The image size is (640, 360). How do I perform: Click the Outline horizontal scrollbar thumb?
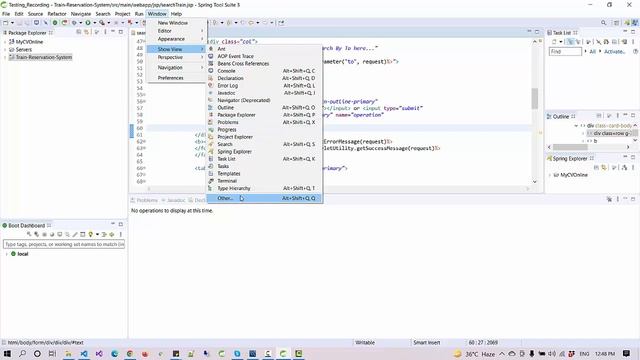pos(570,147)
